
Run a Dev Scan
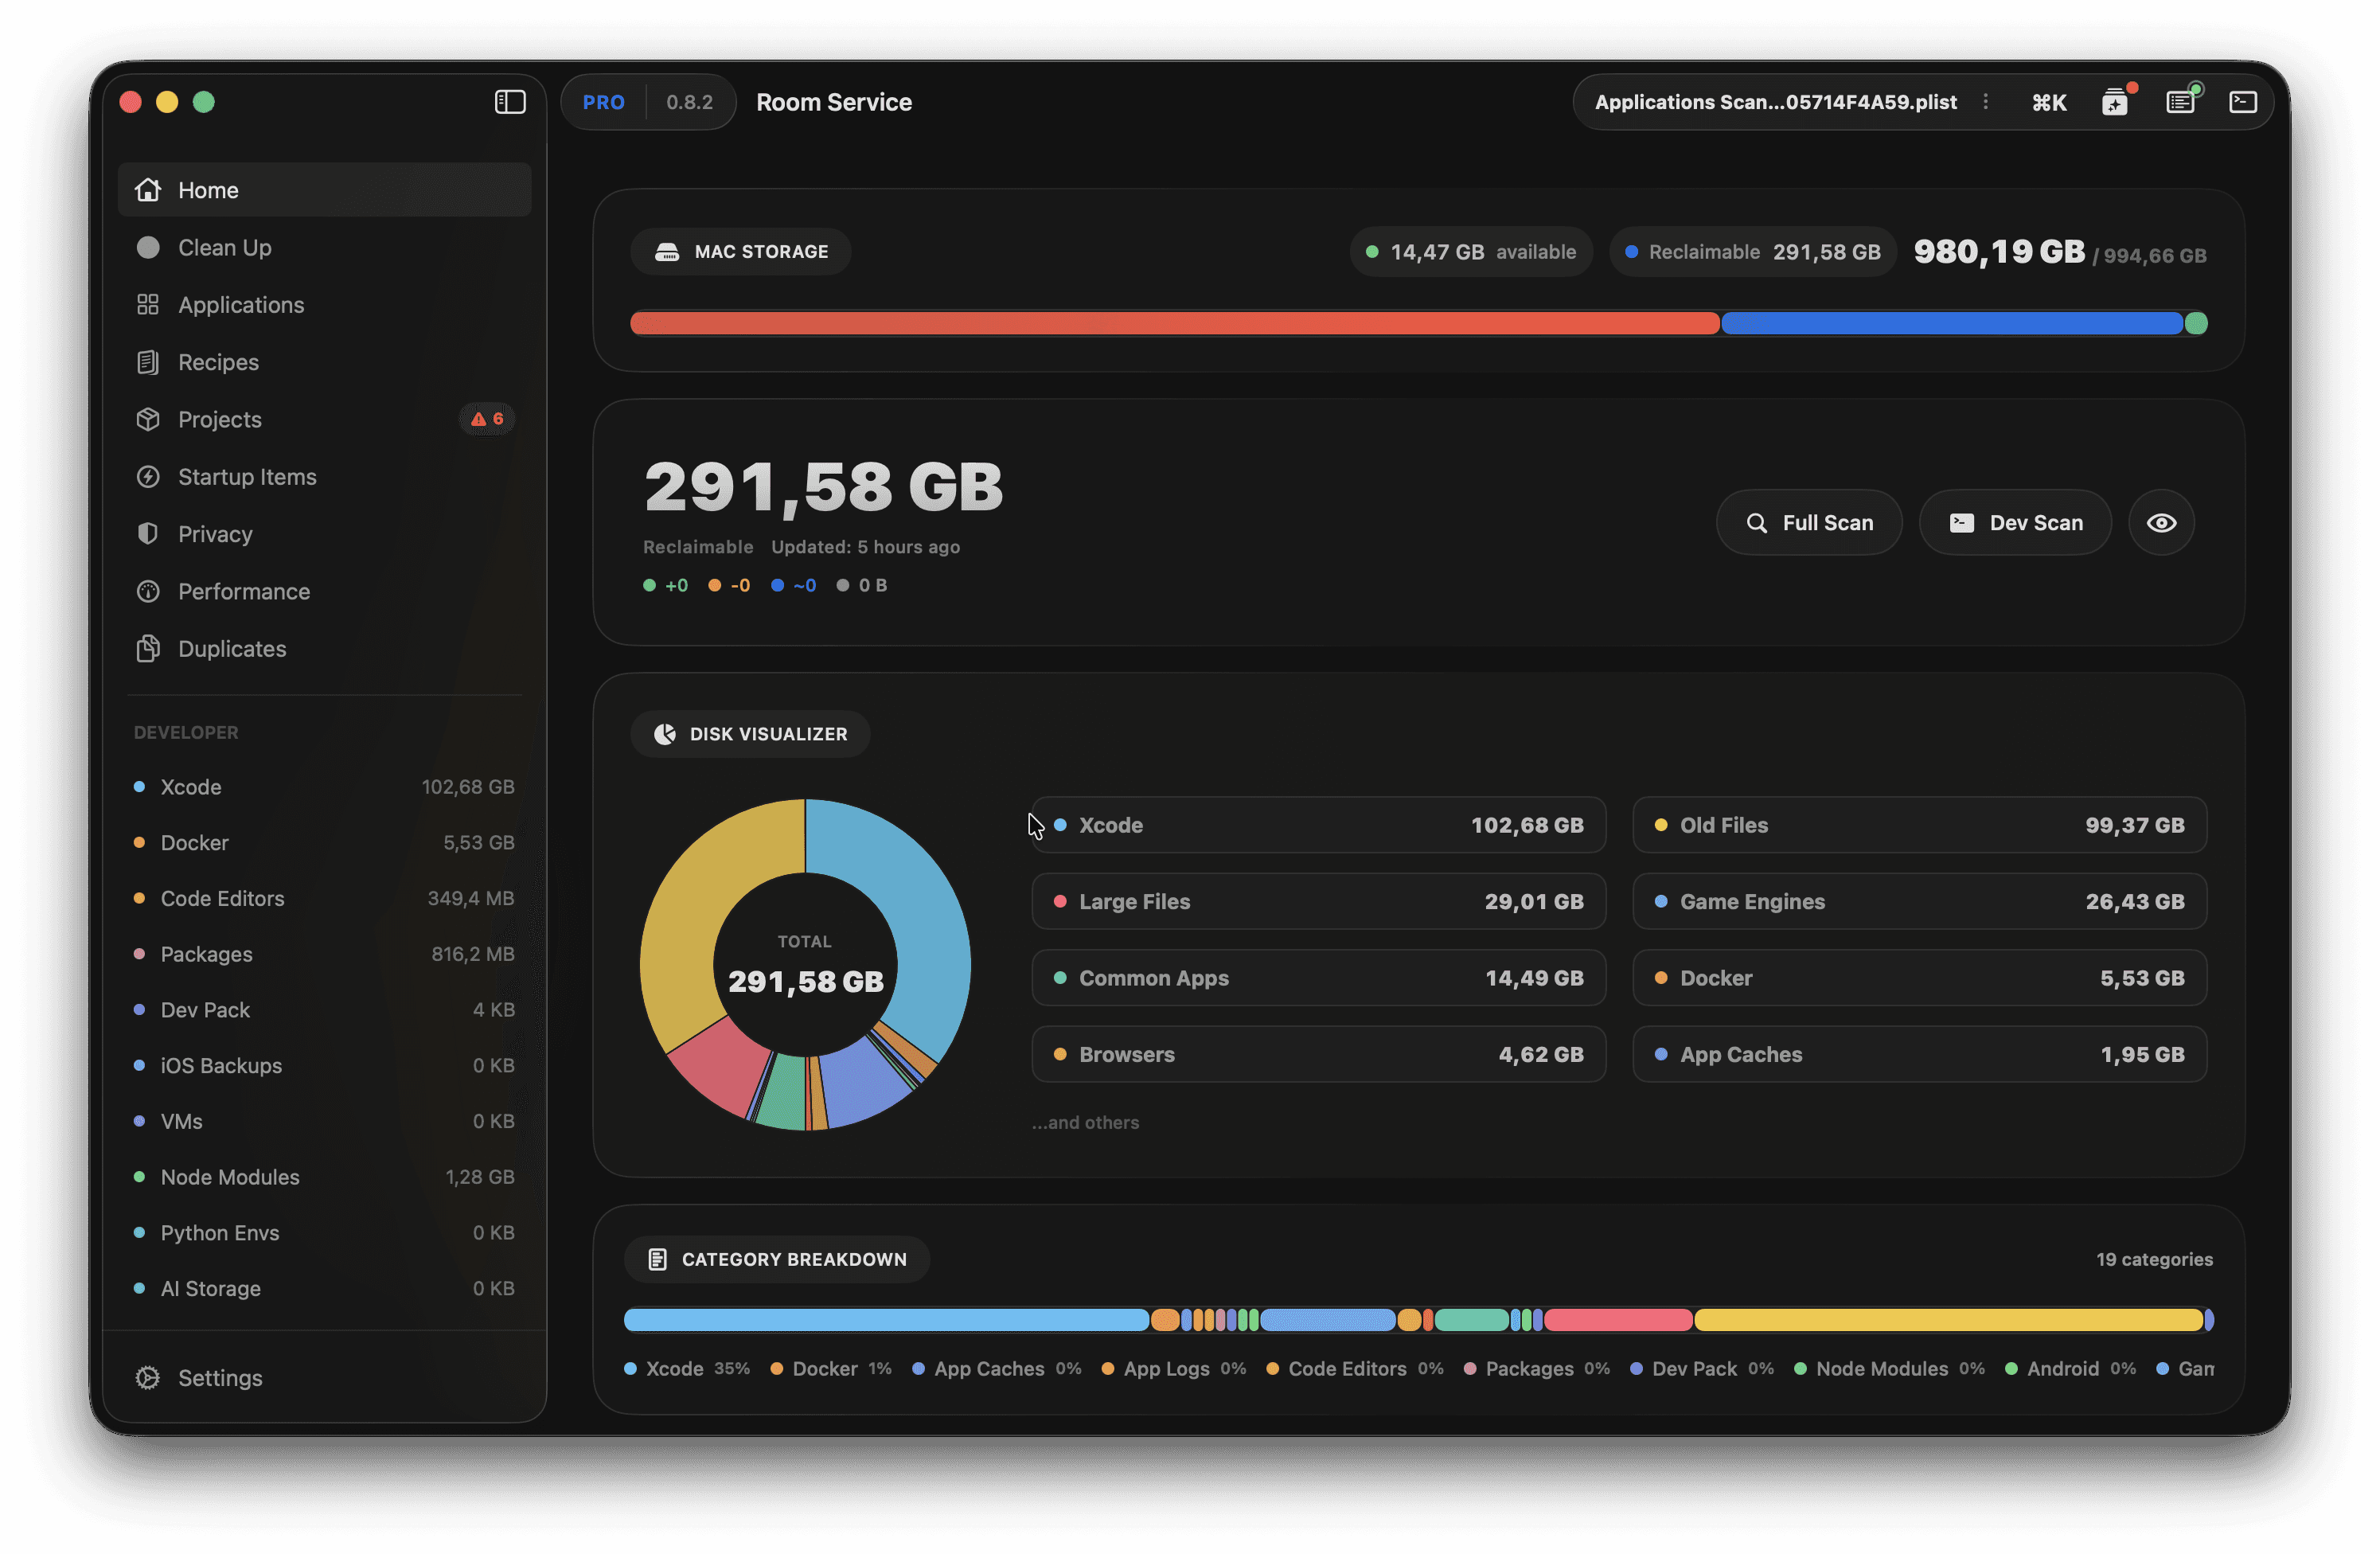(x=2015, y=522)
